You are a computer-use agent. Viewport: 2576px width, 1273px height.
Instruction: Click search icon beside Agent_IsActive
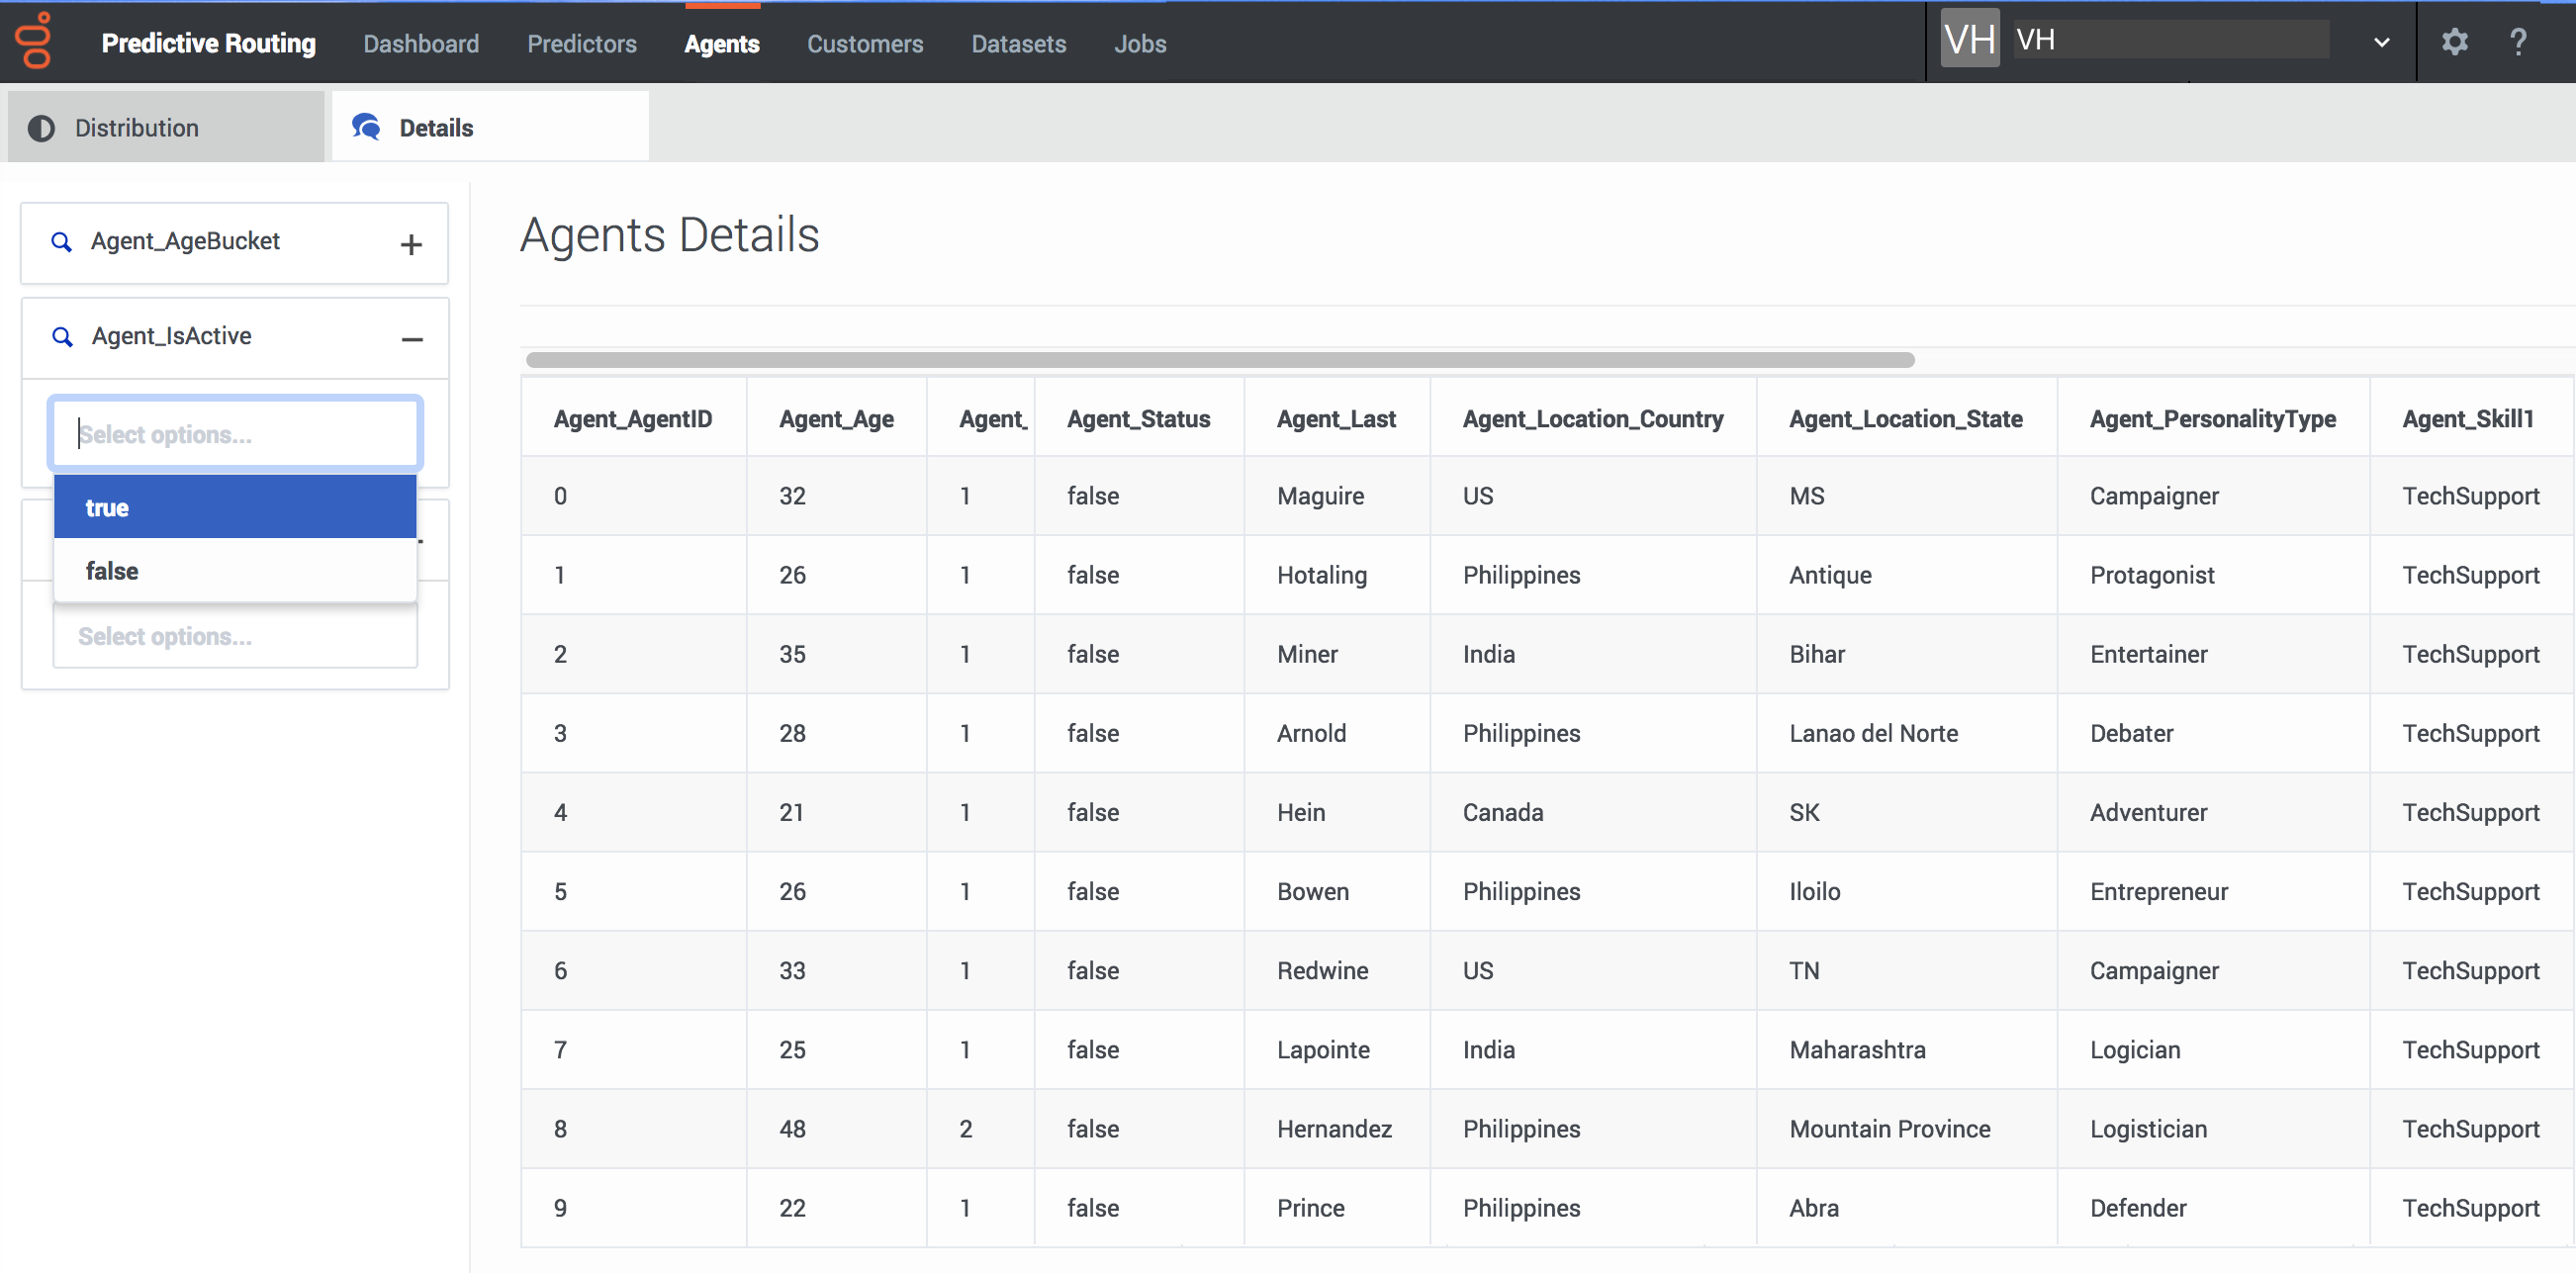[62, 337]
